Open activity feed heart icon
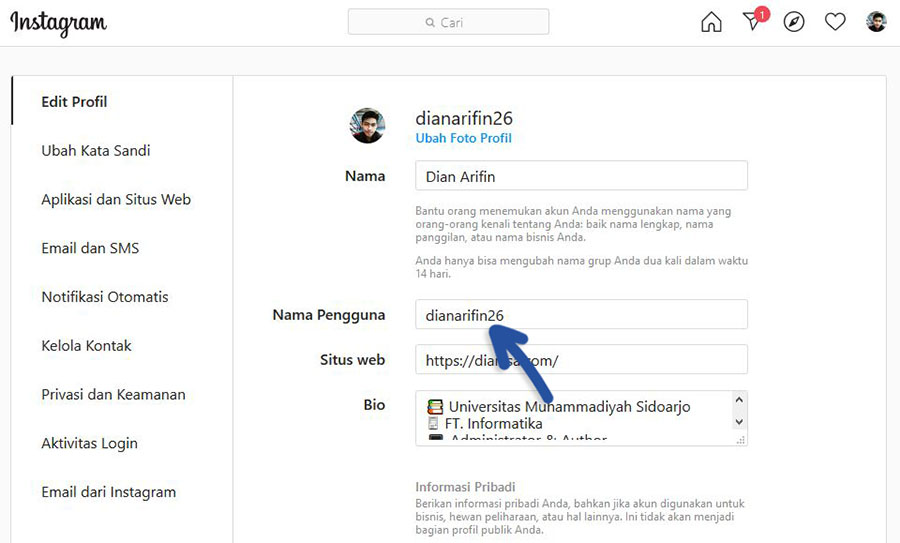This screenshot has height=543, width=900. 835,22
